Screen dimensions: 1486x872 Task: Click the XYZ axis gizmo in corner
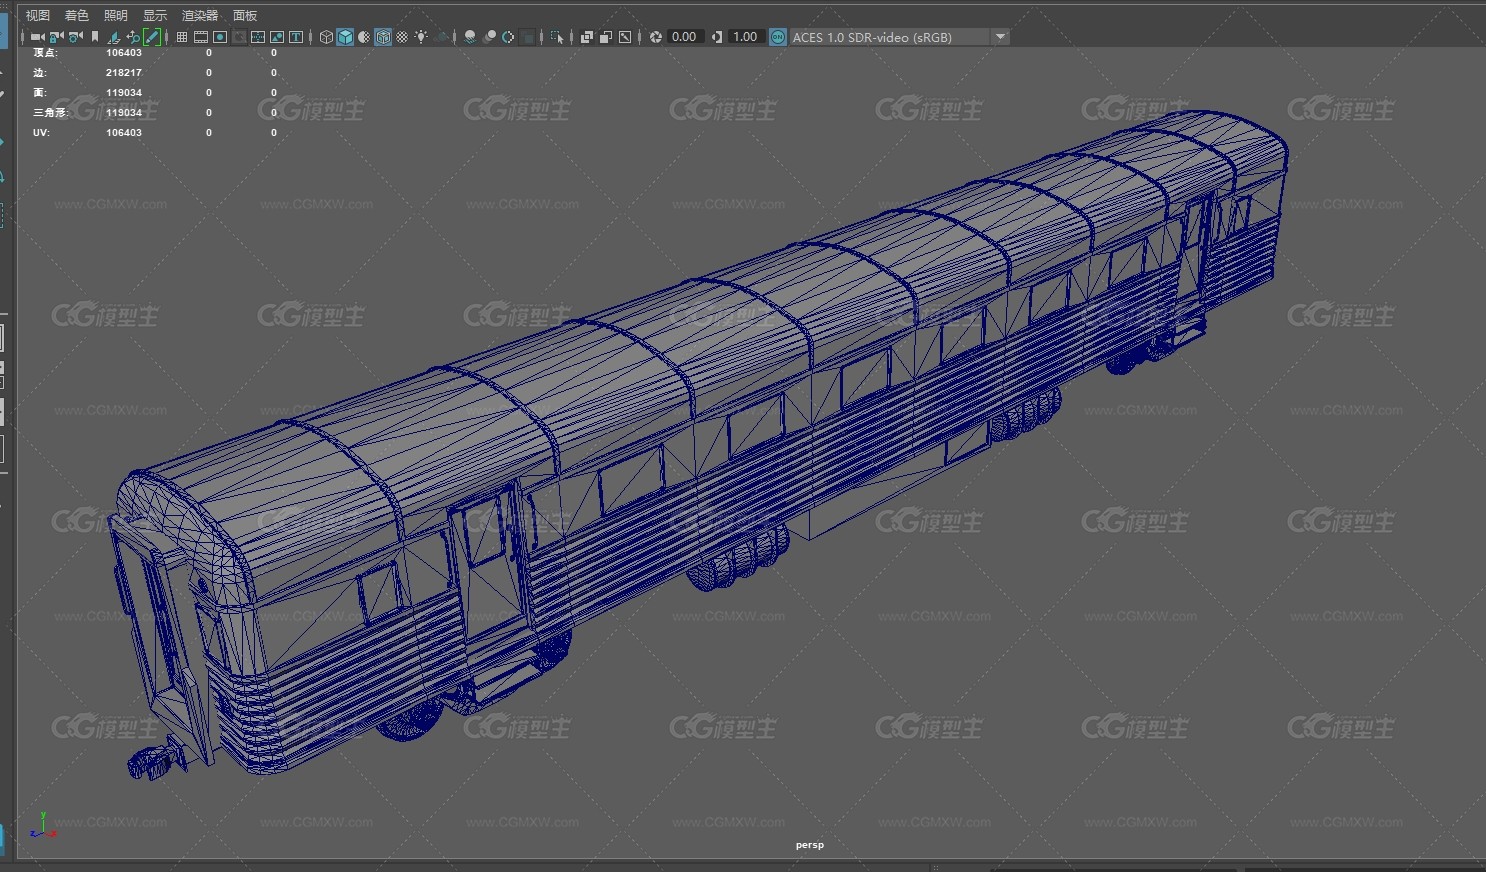pos(41,826)
